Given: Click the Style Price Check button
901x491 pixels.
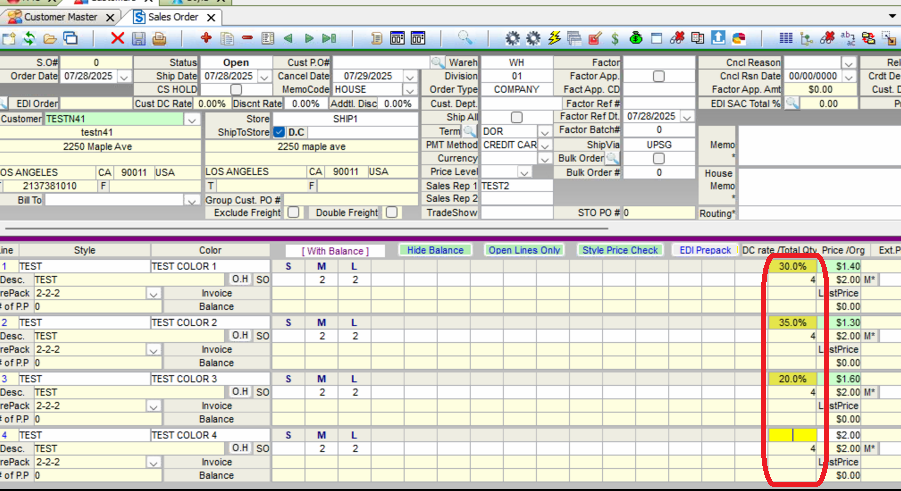Looking at the screenshot, I should tap(620, 250).
